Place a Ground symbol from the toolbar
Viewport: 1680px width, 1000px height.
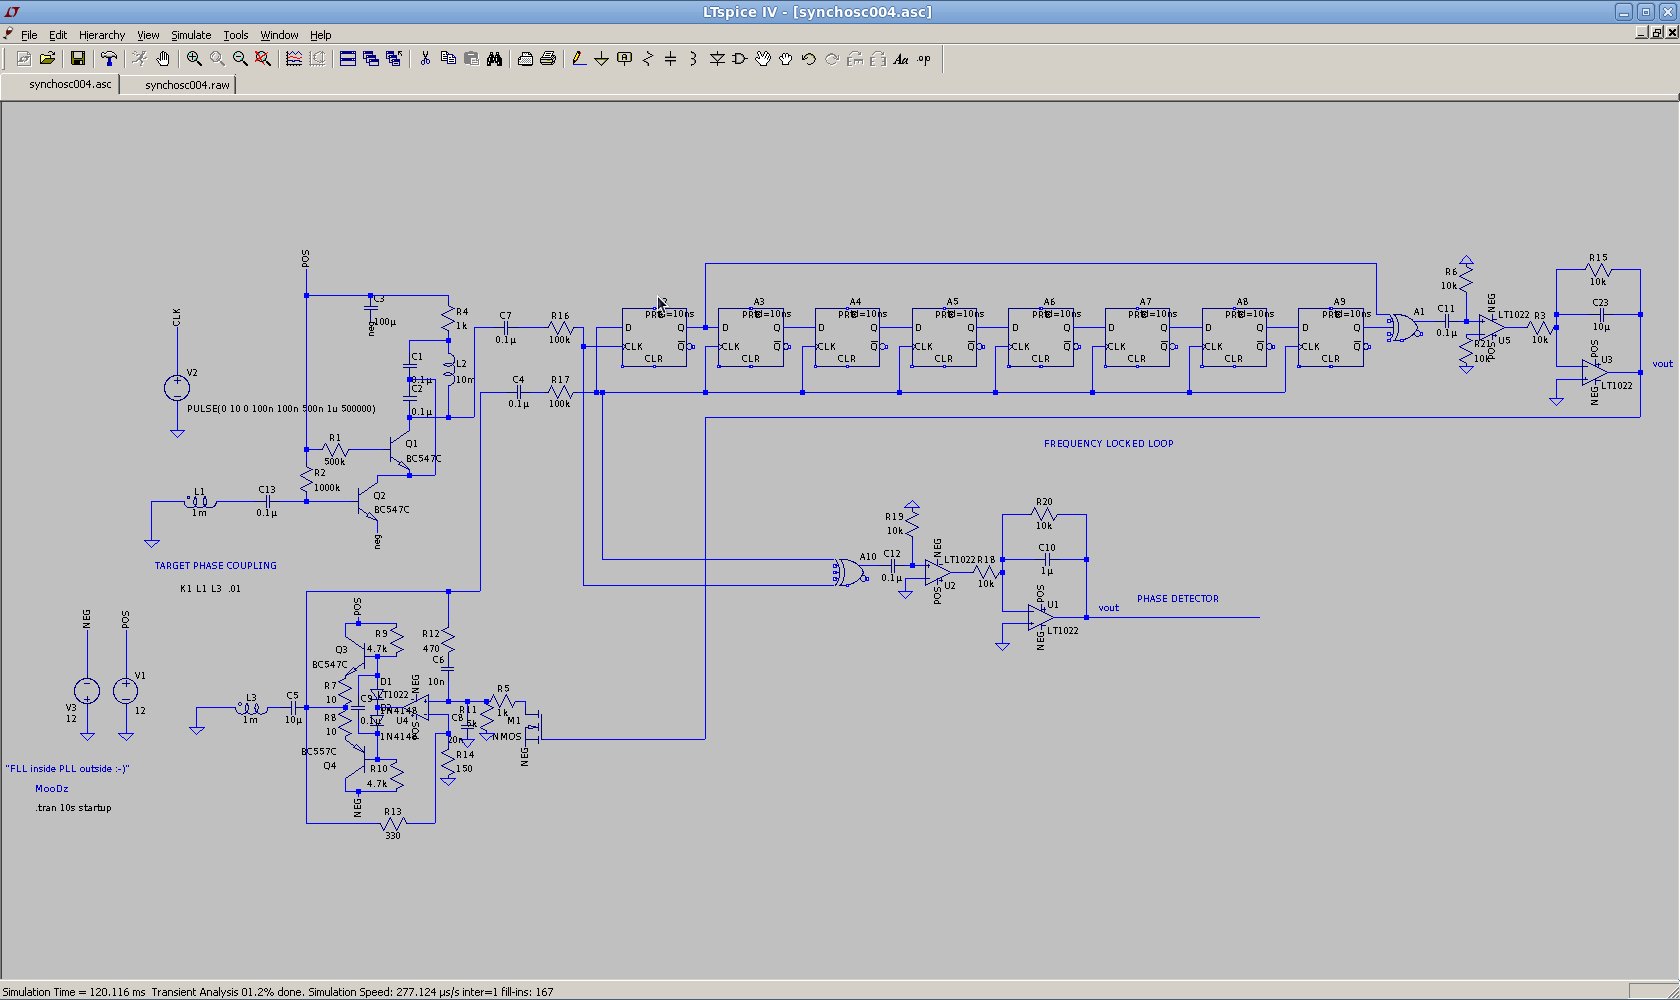tap(601, 59)
